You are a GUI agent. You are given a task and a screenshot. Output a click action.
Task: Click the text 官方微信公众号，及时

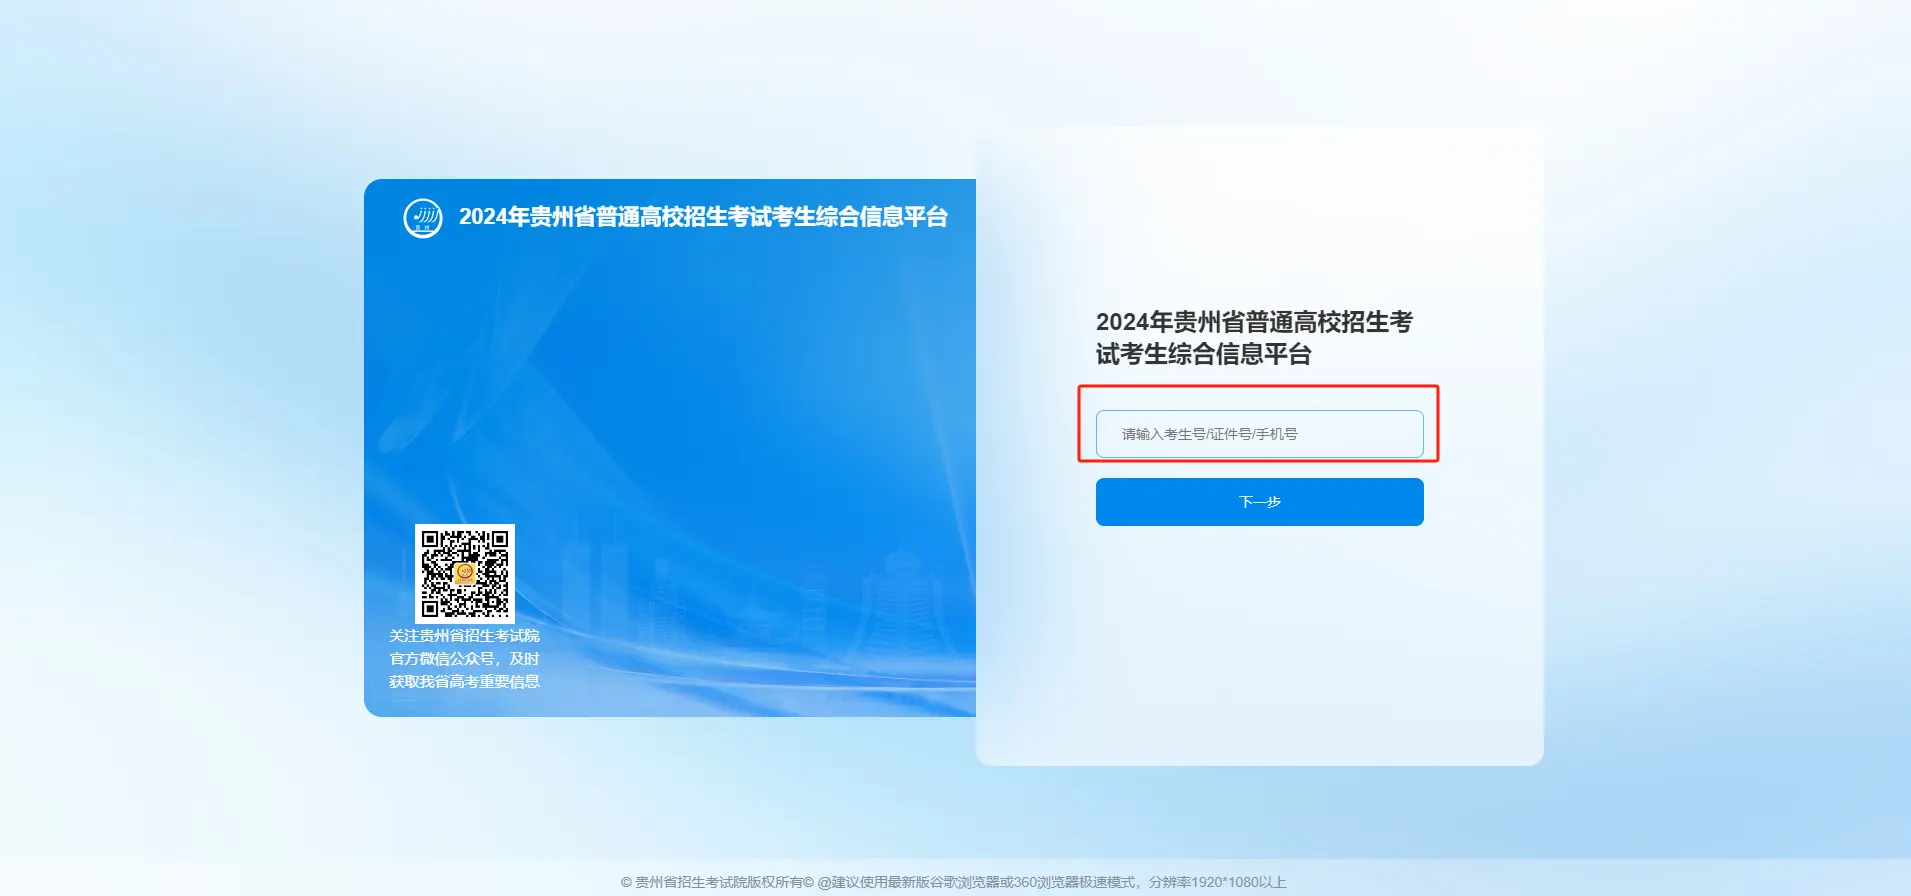[x=464, y=659]
